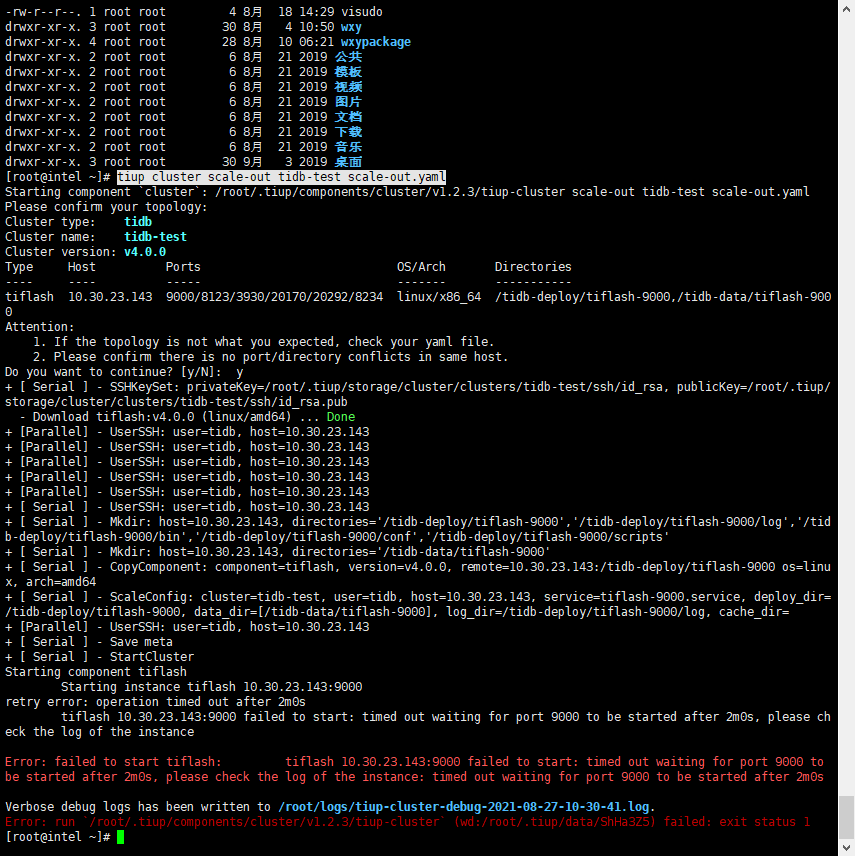
Task: Click the ScaleConfig serial step line
Action: point(418,604)
